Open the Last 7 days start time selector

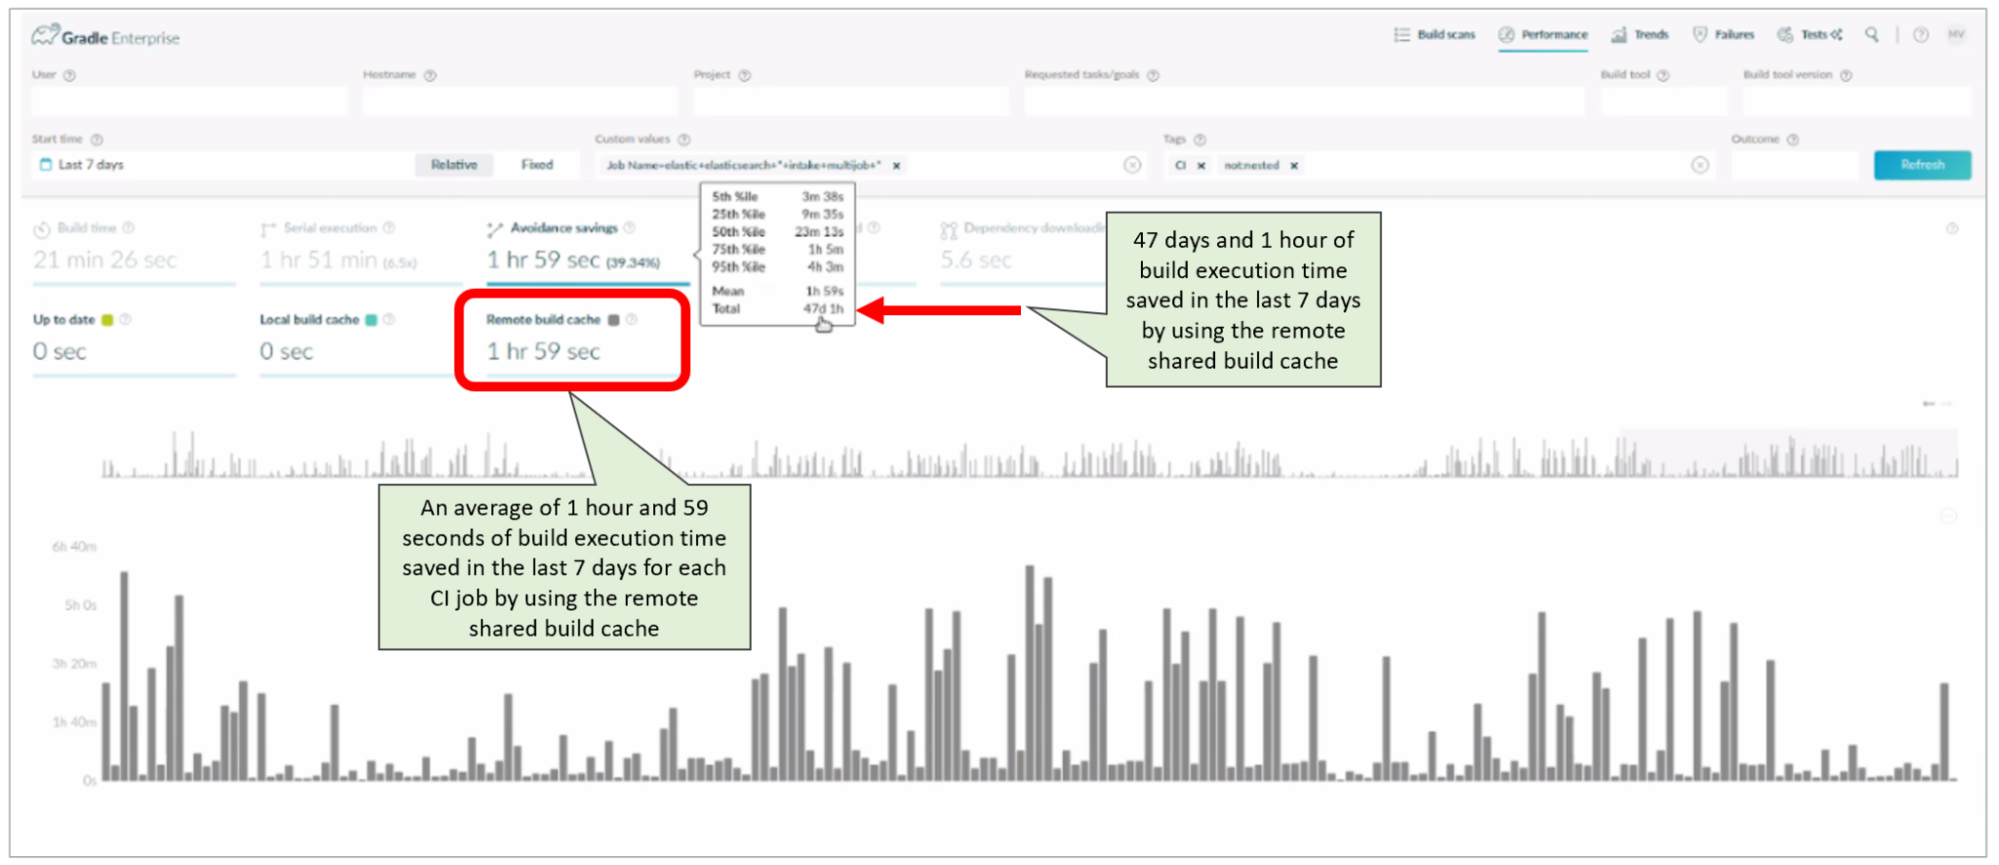[x=222, y=165]
